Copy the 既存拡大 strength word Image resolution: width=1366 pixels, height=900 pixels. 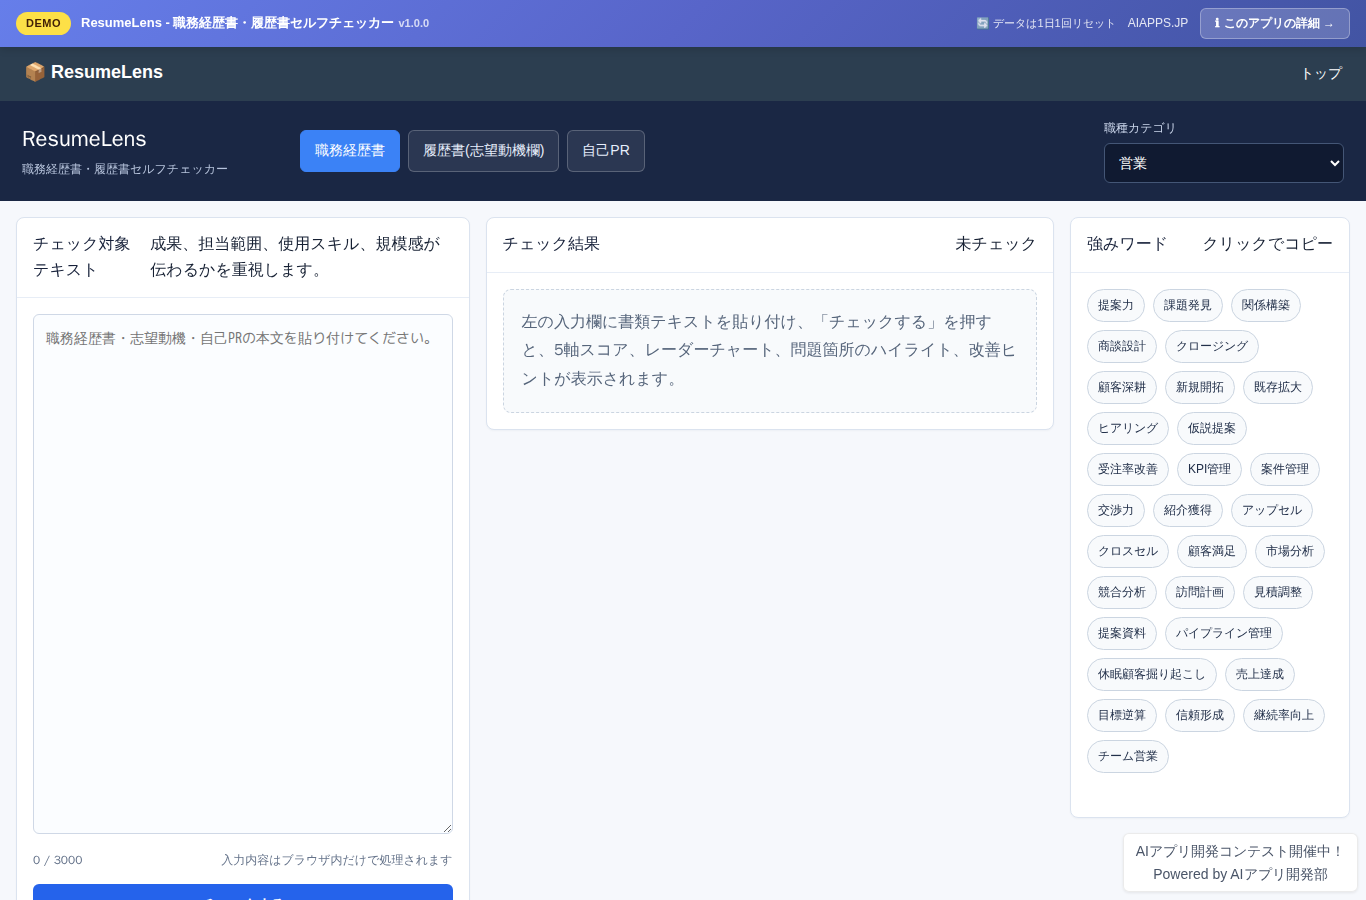pyautogui.click(x=1278, y=388)
